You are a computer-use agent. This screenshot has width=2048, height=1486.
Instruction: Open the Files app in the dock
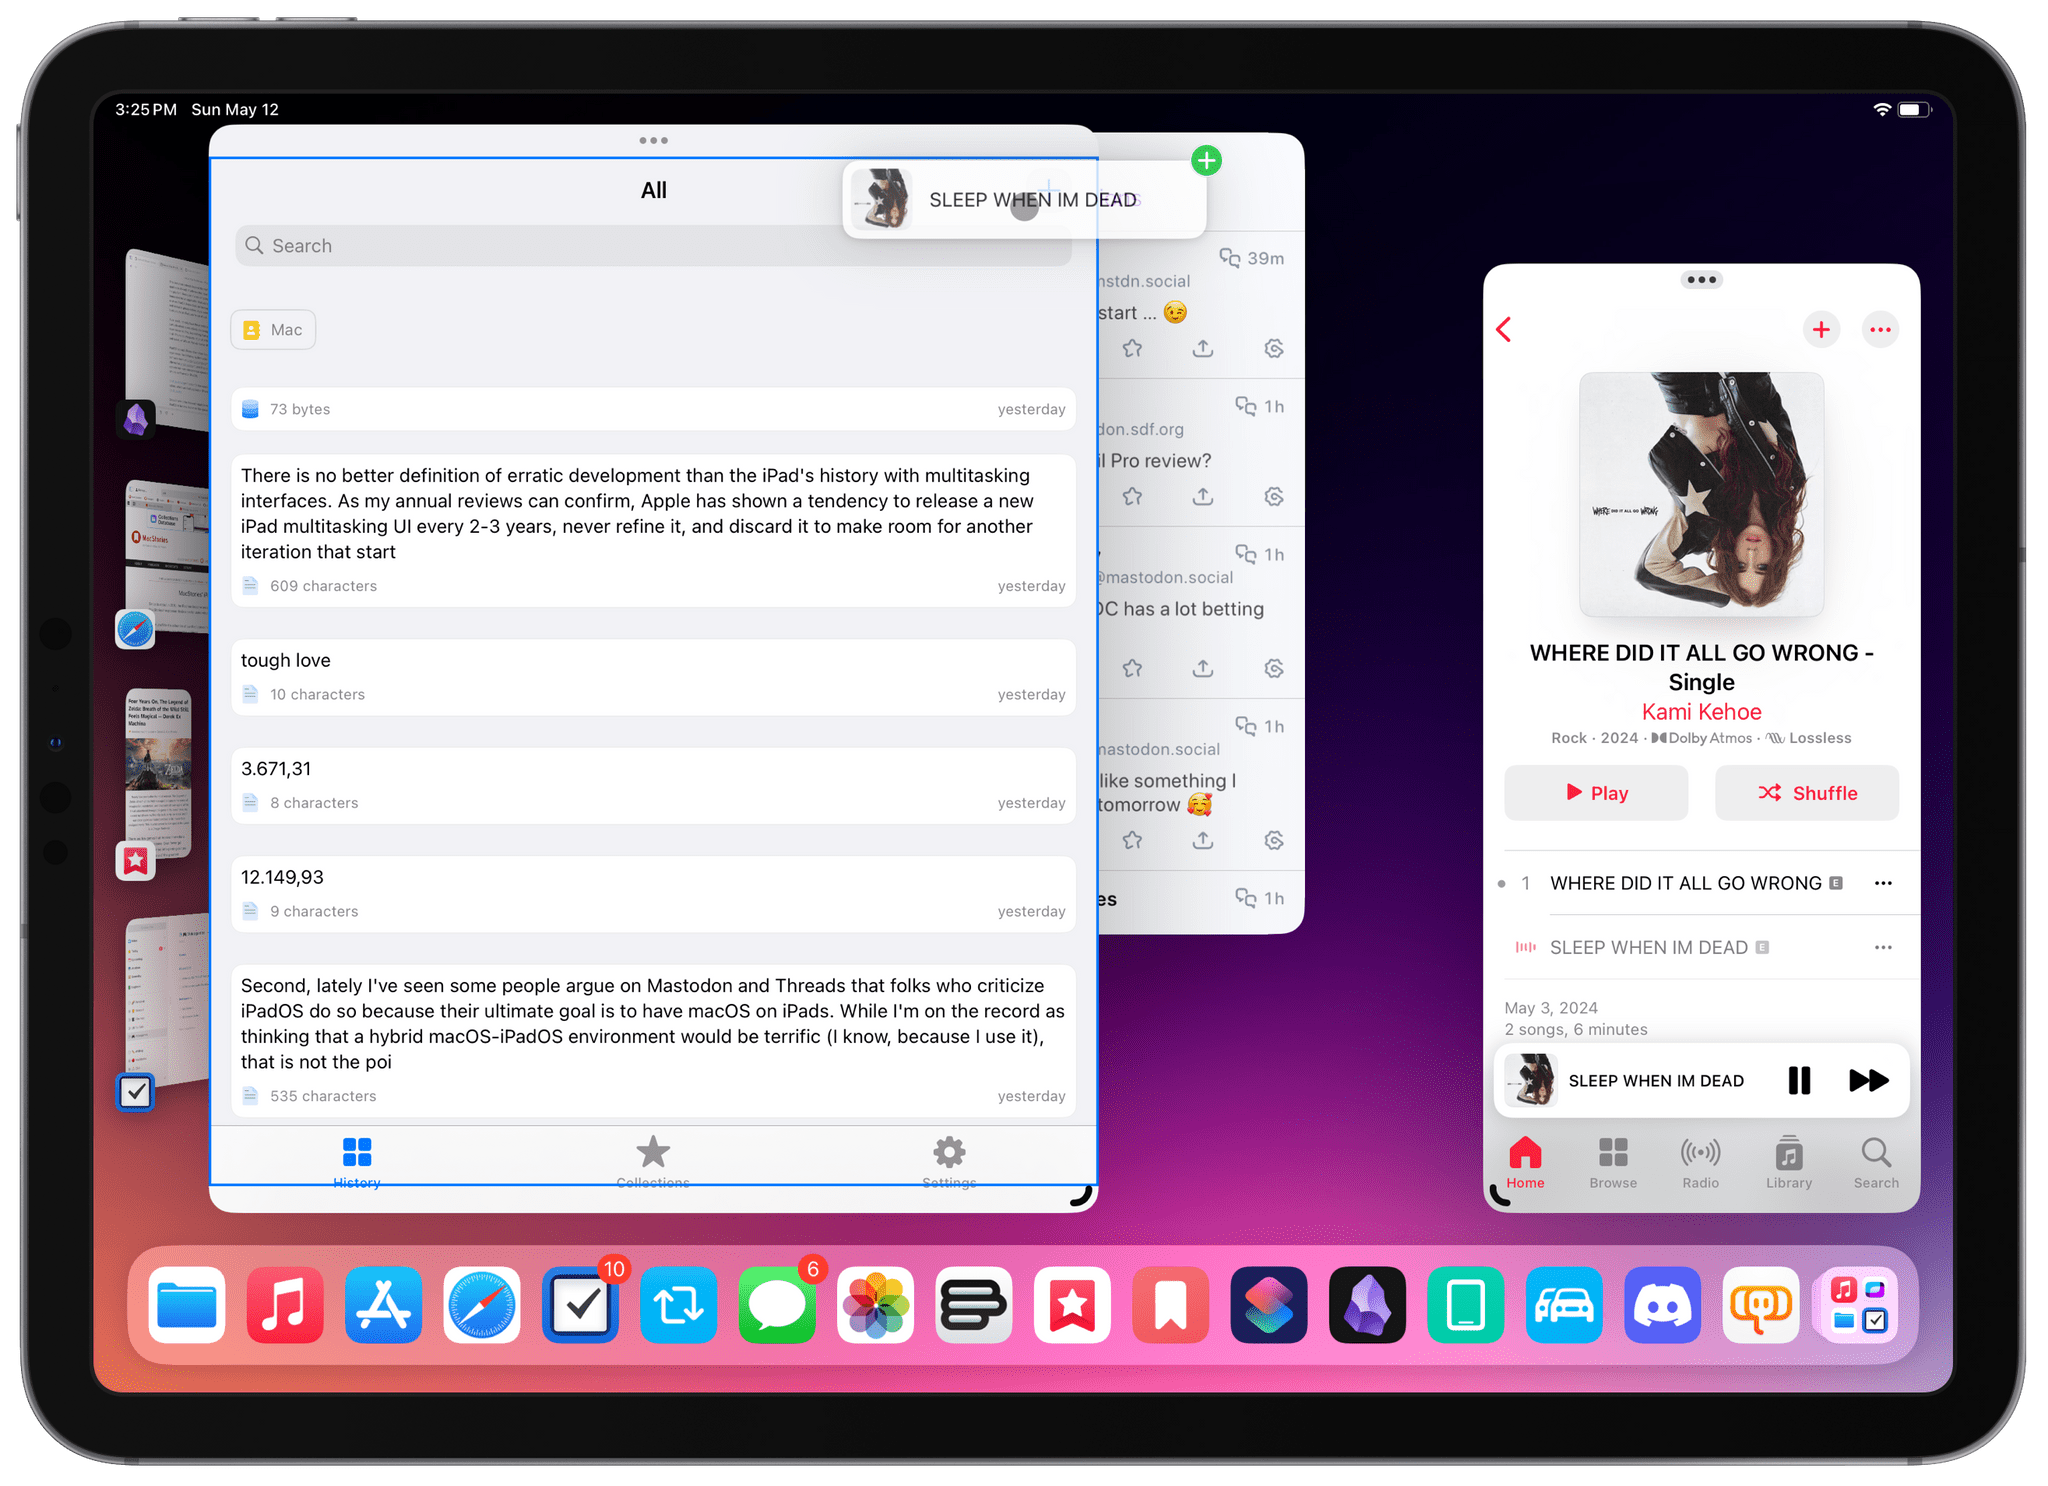click(x=186, y=1305)
